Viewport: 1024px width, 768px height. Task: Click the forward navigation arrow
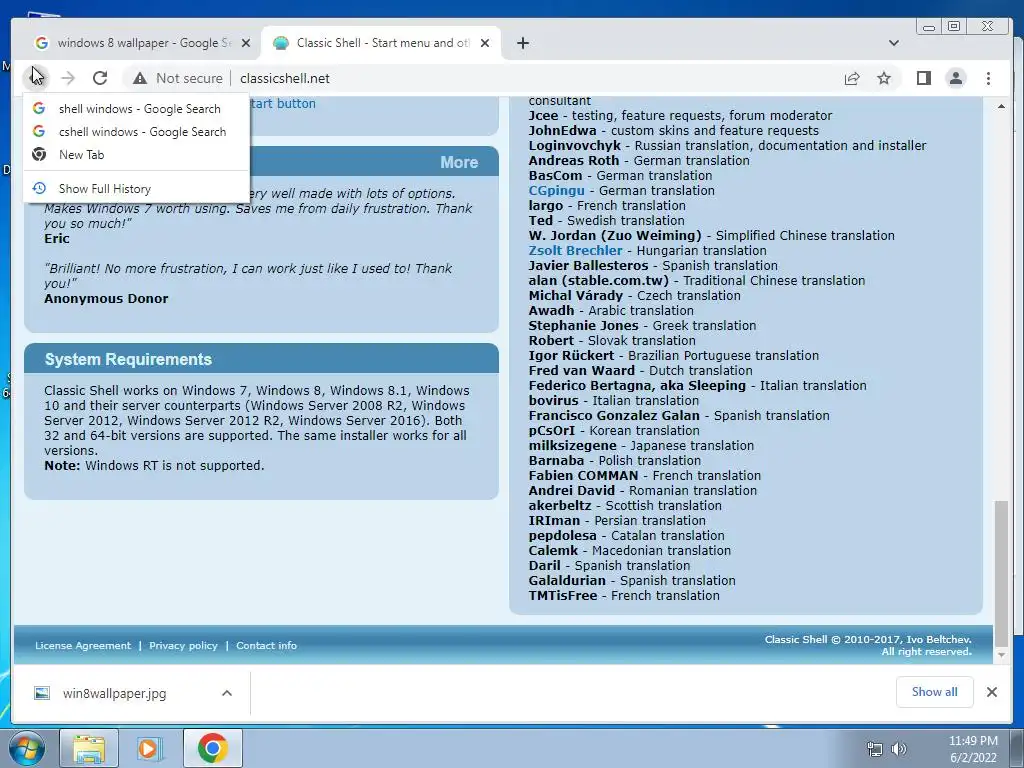coord(68,78)
